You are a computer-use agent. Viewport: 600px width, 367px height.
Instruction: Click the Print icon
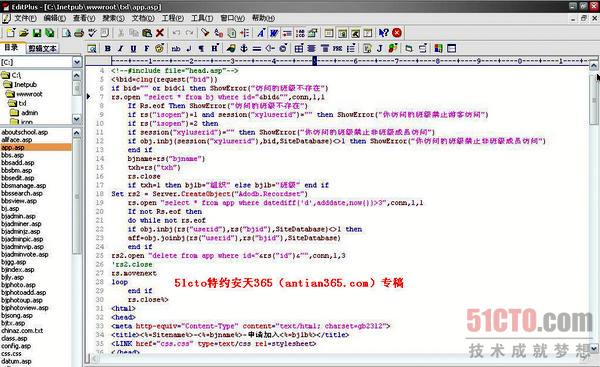click(x=79, y=33)
